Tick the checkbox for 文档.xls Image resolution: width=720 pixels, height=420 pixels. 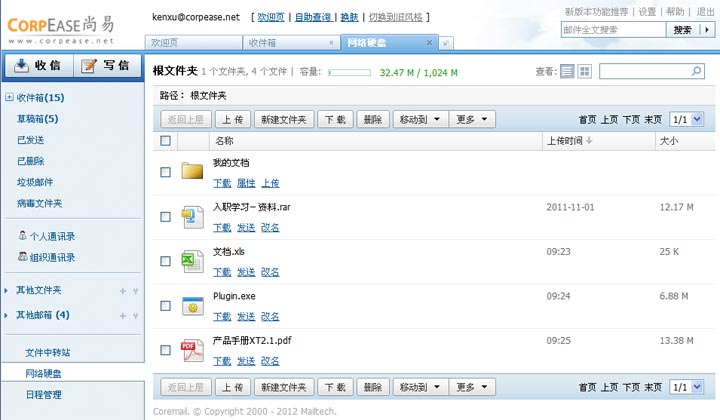point(166,262)
